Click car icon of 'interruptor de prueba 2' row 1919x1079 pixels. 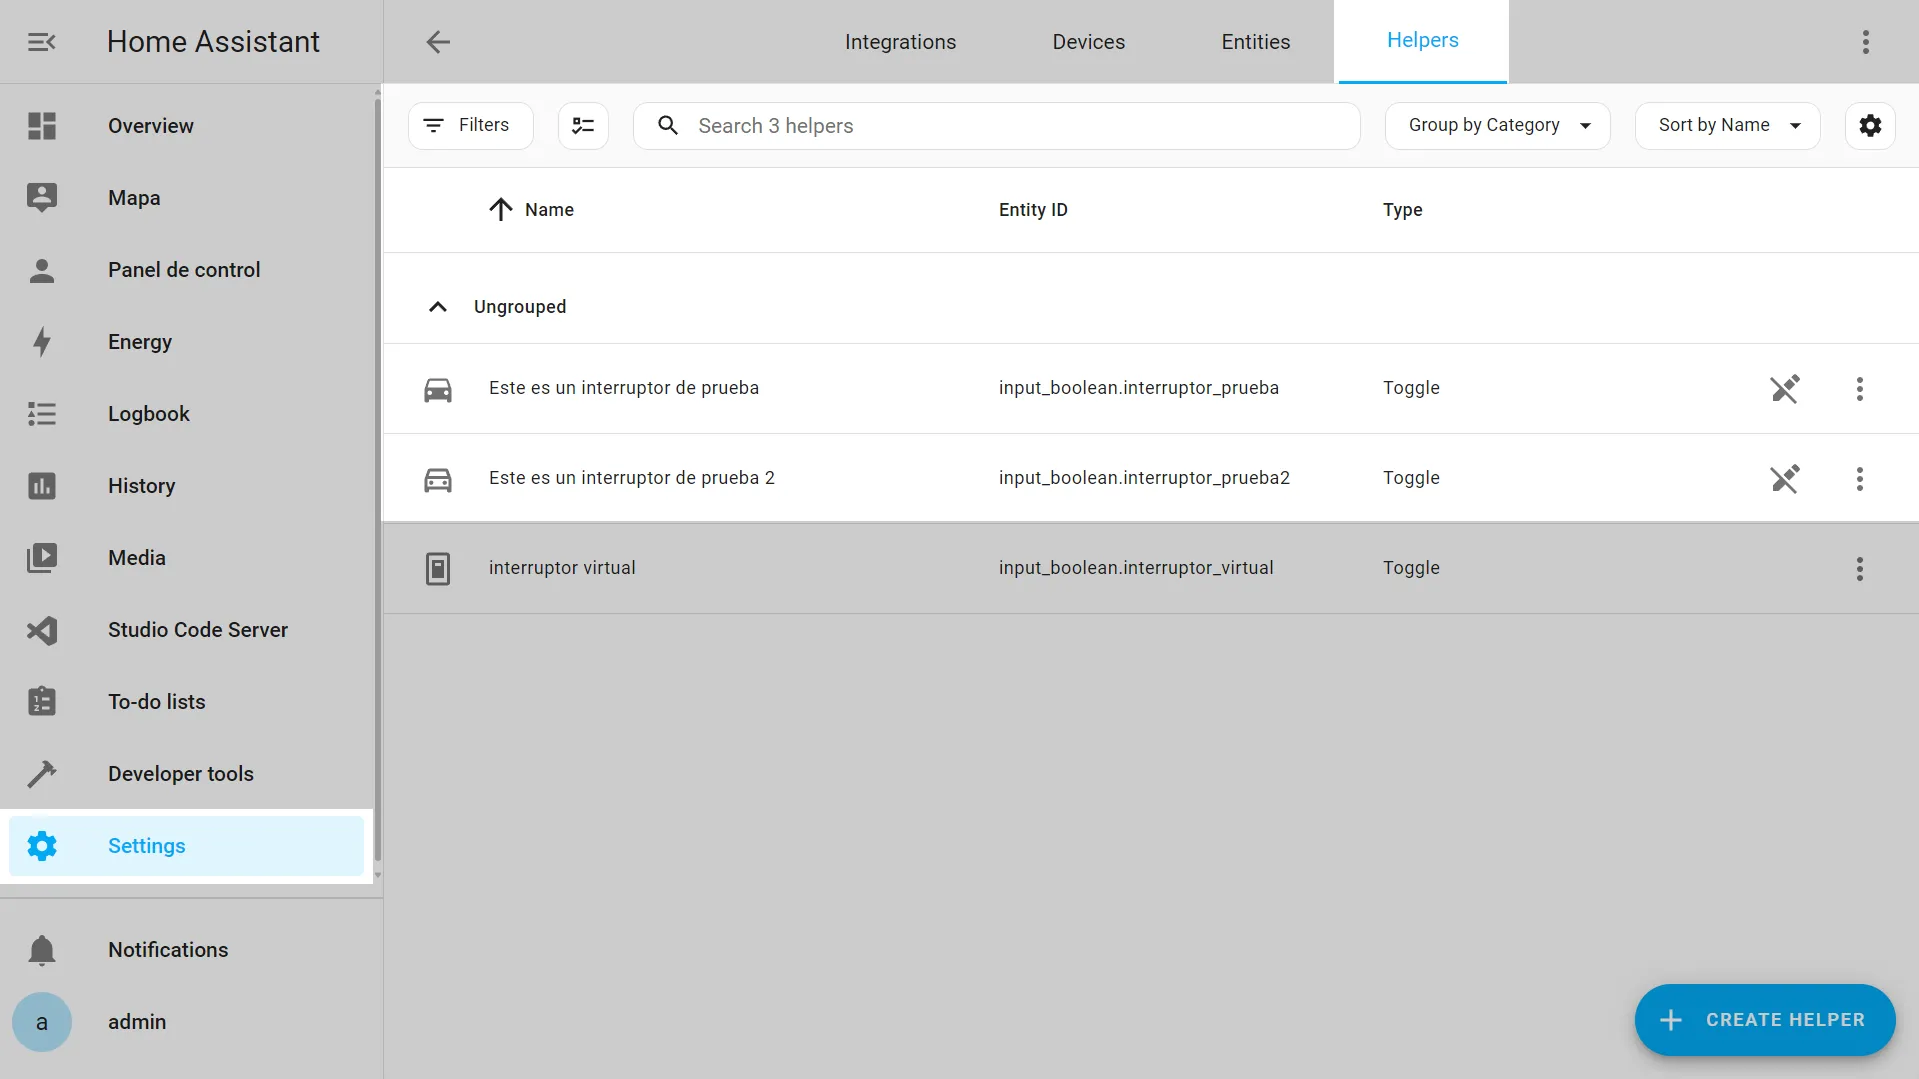tap(438, 479)
